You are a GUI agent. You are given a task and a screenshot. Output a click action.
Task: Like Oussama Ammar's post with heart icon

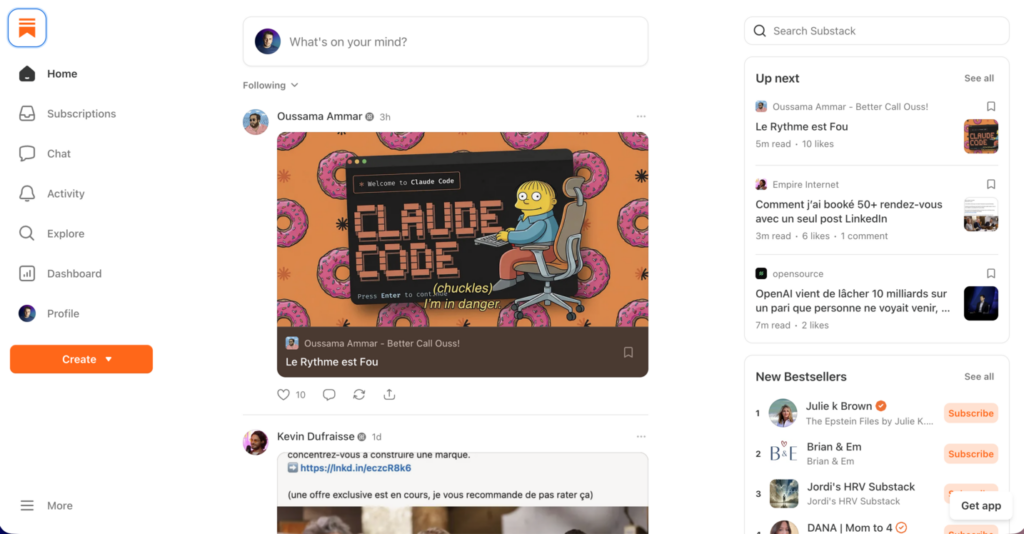pyautogui.click(x=283, y=394)
